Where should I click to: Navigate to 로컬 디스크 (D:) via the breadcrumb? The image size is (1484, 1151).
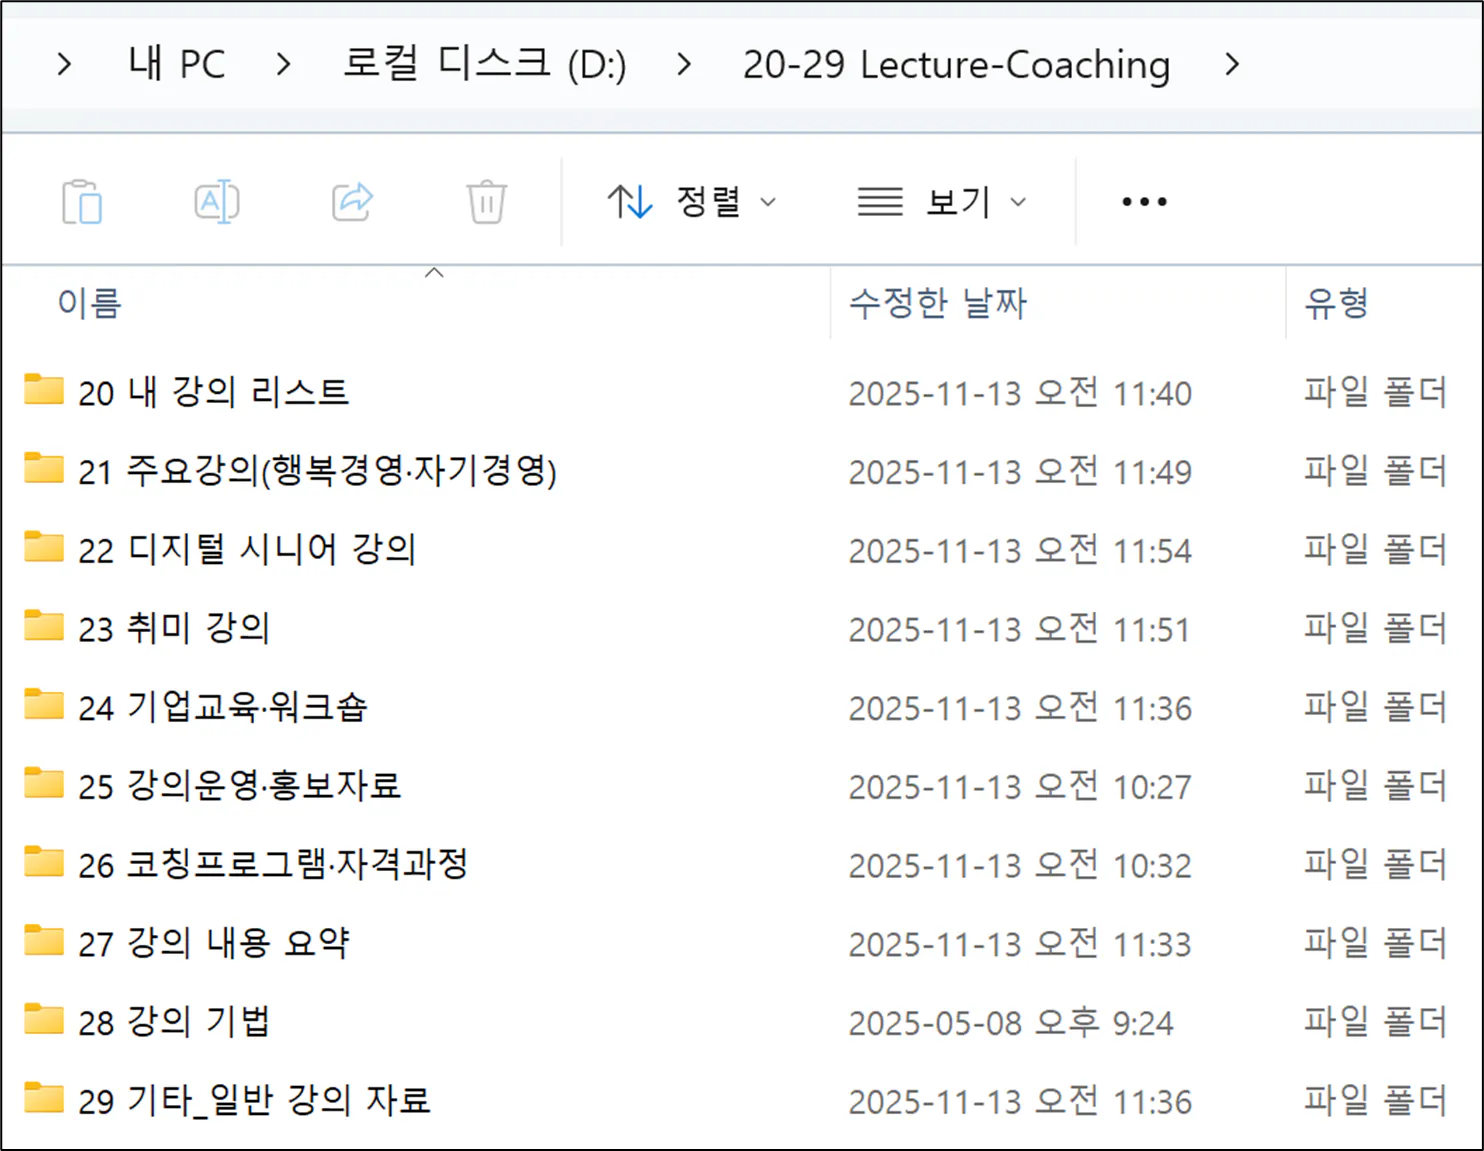click(x=484, y=64)
